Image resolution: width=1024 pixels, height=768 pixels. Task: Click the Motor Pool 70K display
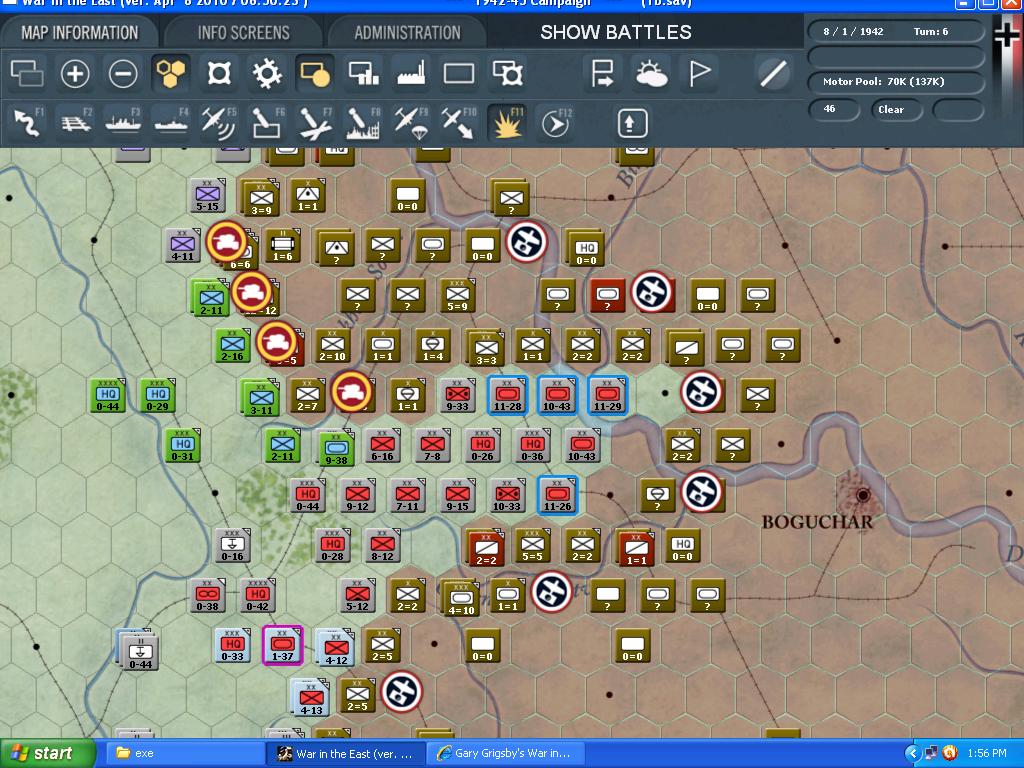tap(896, 82)
